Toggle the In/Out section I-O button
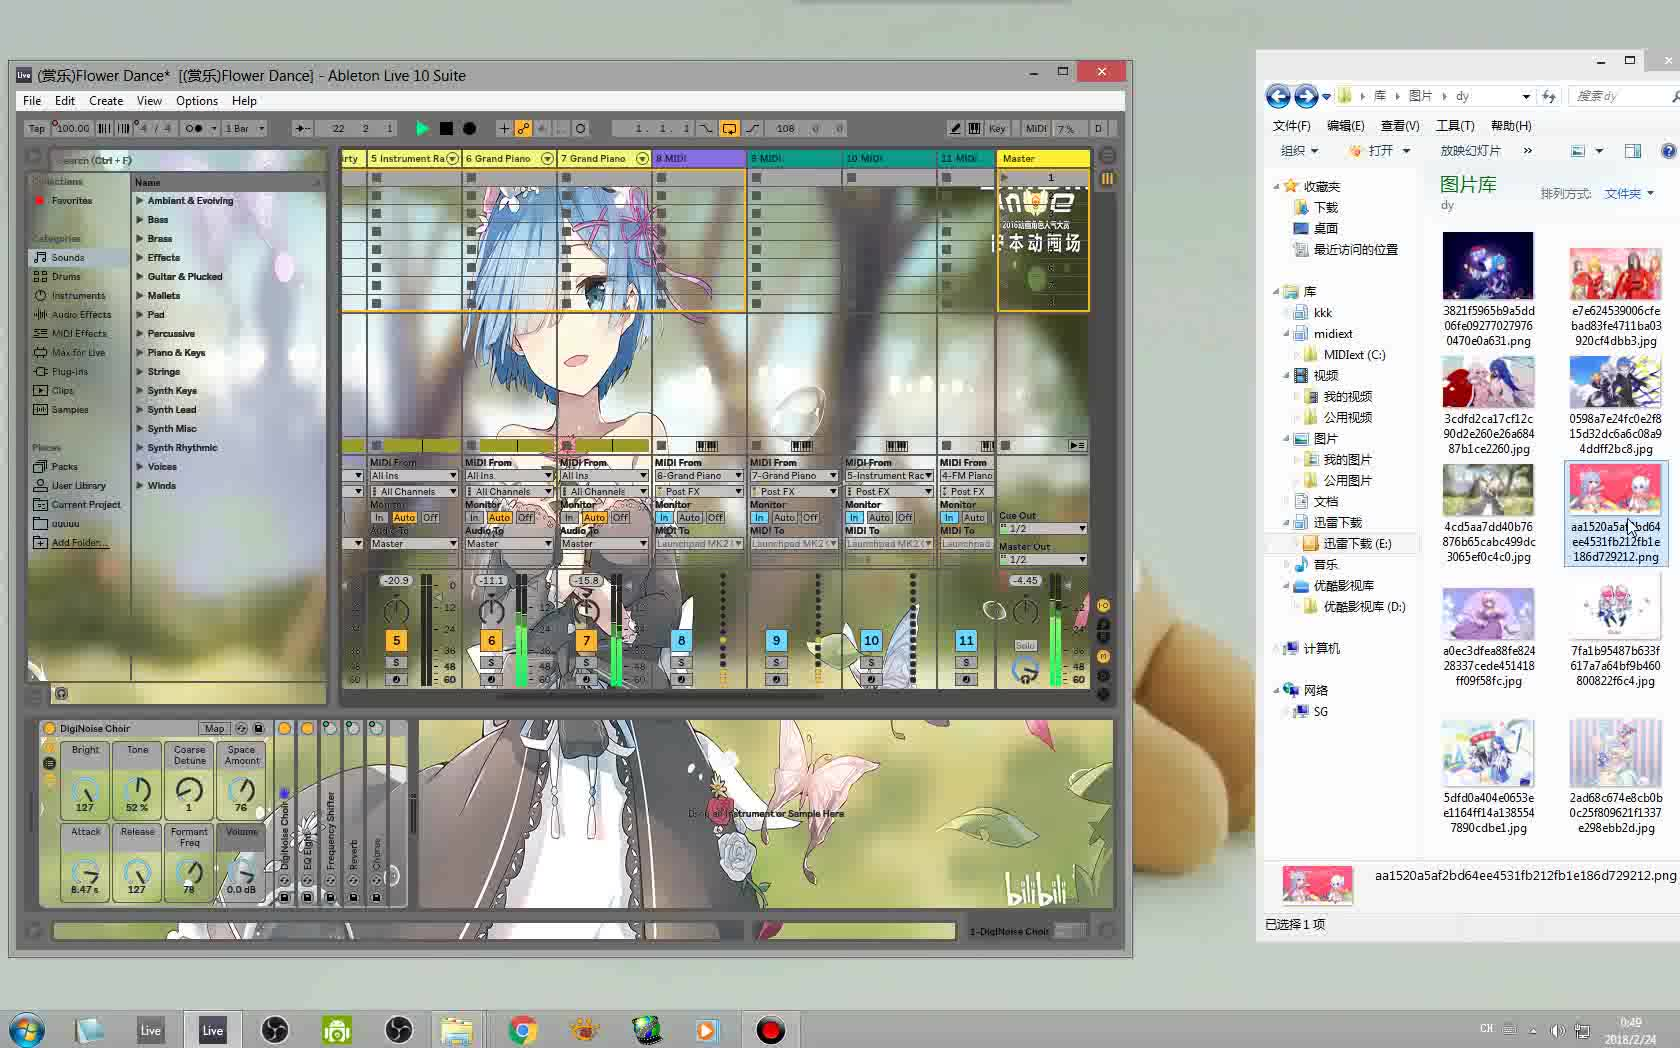1680x1048 pixels. click(1104, 606)
